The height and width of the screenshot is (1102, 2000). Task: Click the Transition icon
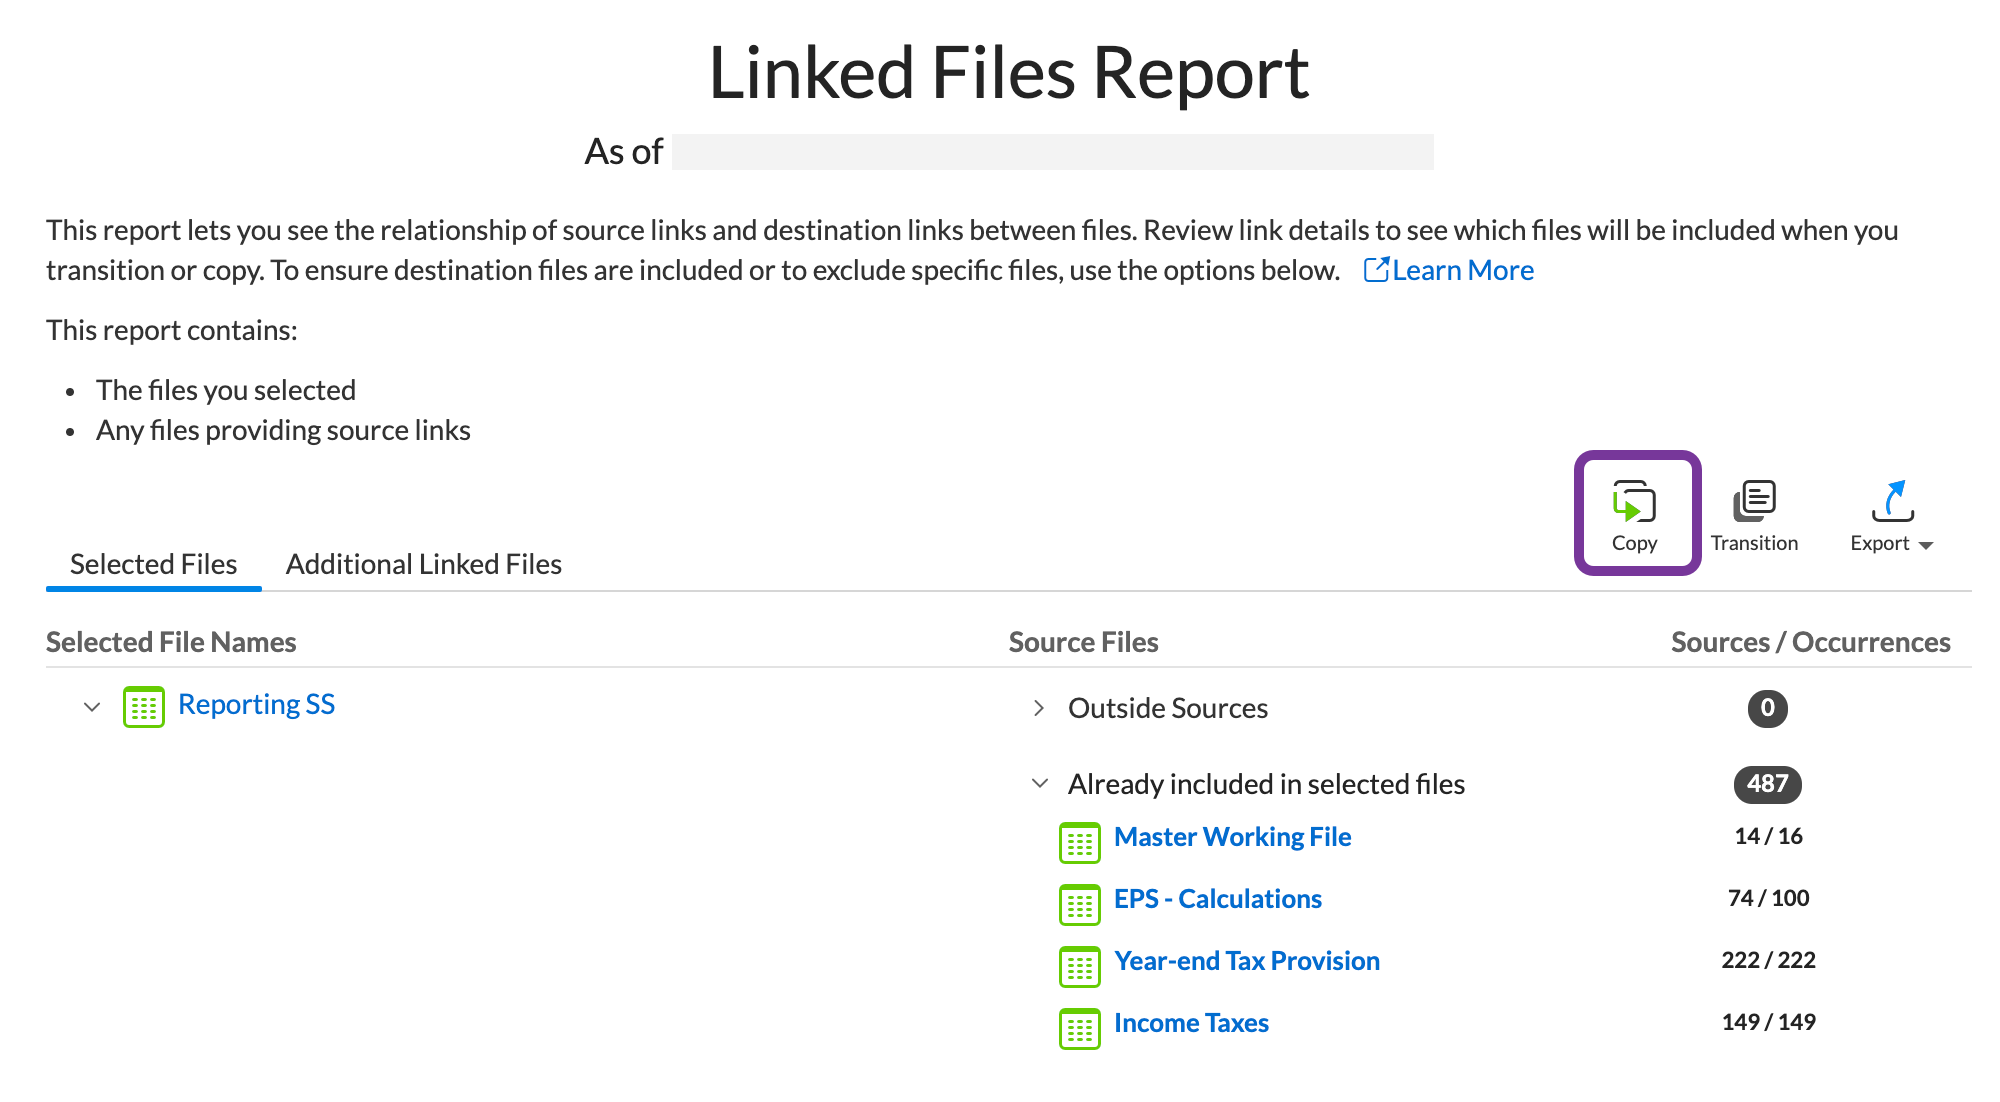pos(1754,501)
